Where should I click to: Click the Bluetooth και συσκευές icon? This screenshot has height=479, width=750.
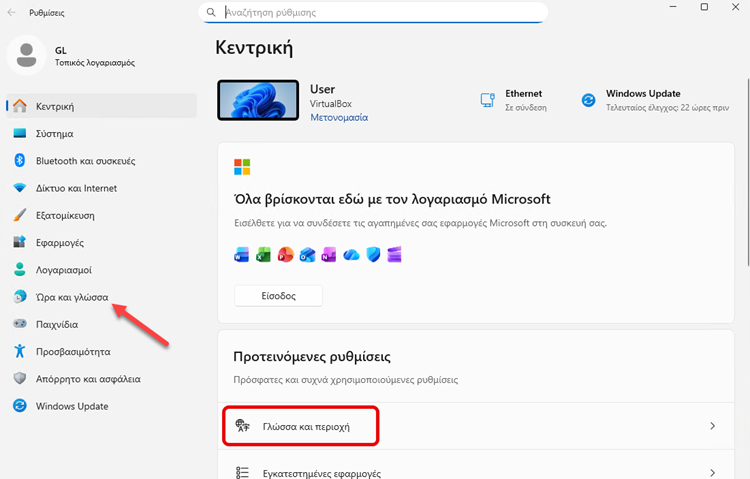19,160
